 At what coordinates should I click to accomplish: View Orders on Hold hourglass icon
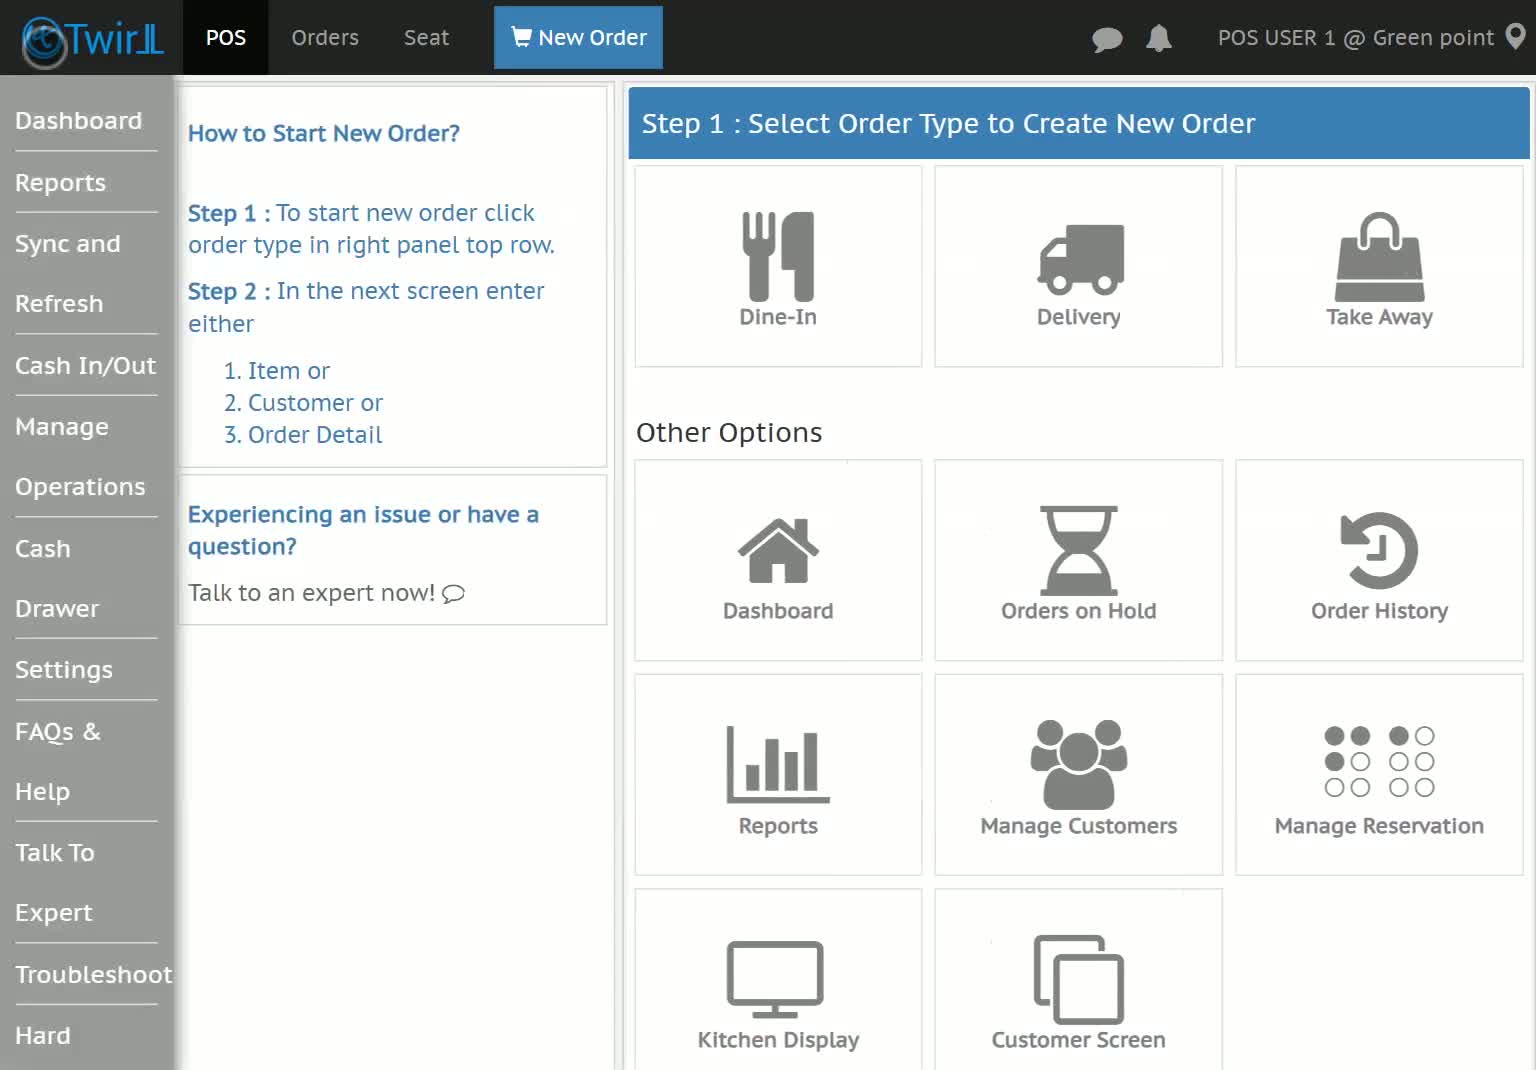(x=1079, y=550)
